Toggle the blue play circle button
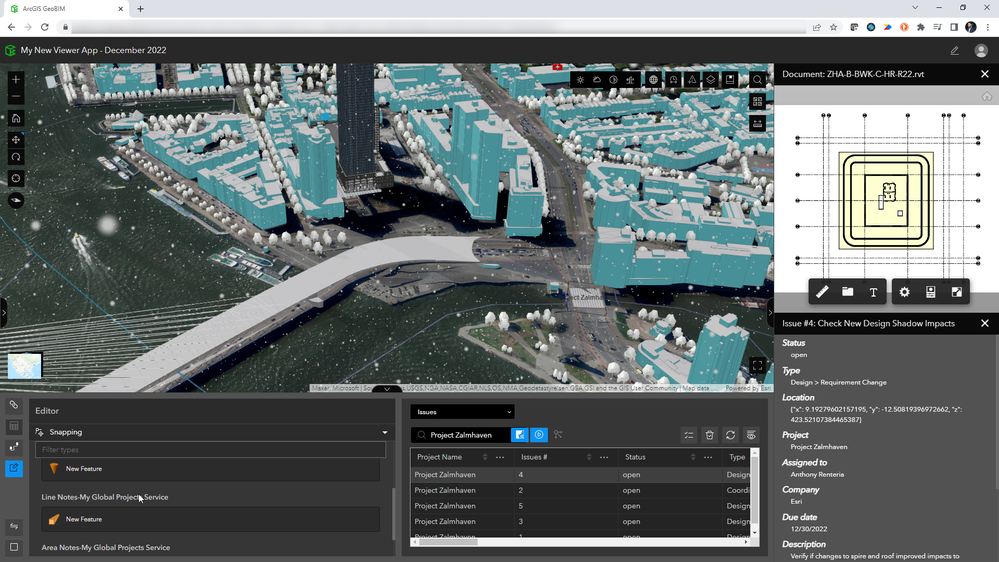 pos(539,435)
